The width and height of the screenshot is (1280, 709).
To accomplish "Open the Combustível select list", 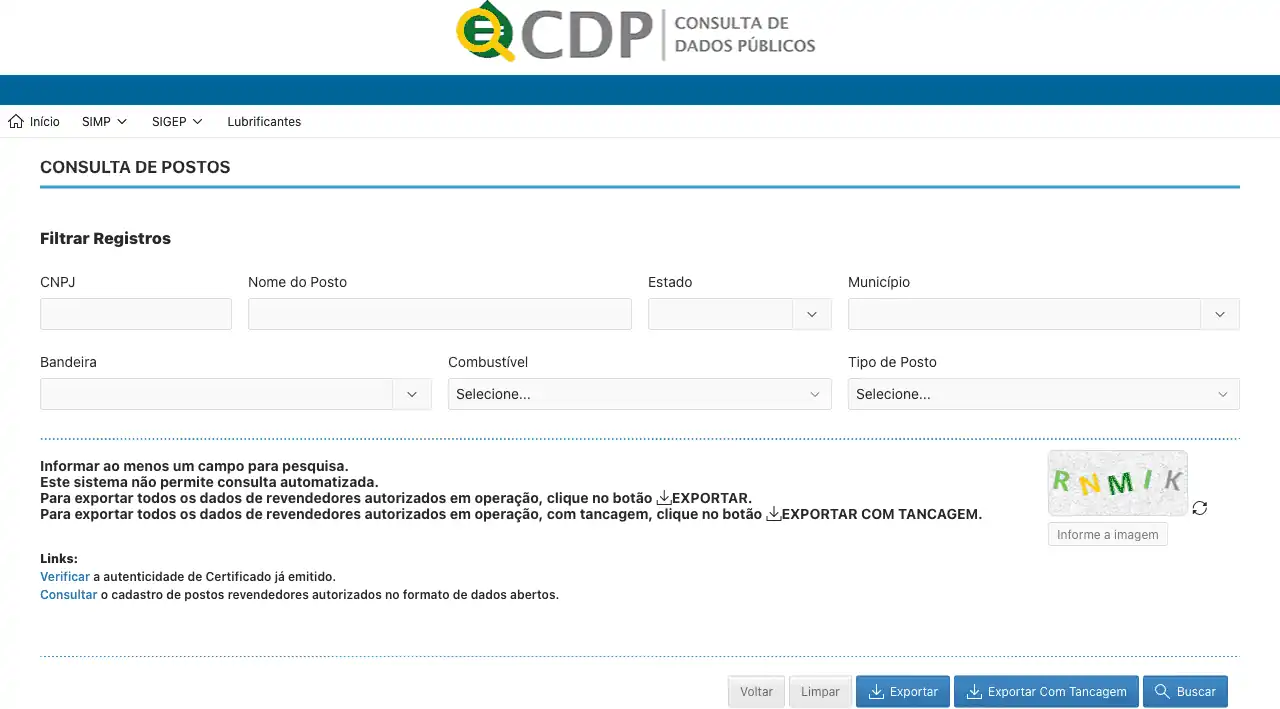I will [639, 394].
